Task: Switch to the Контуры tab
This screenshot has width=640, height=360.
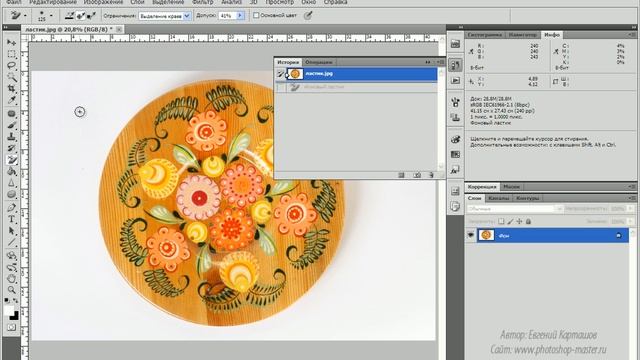Action: (x=527, y=198)
